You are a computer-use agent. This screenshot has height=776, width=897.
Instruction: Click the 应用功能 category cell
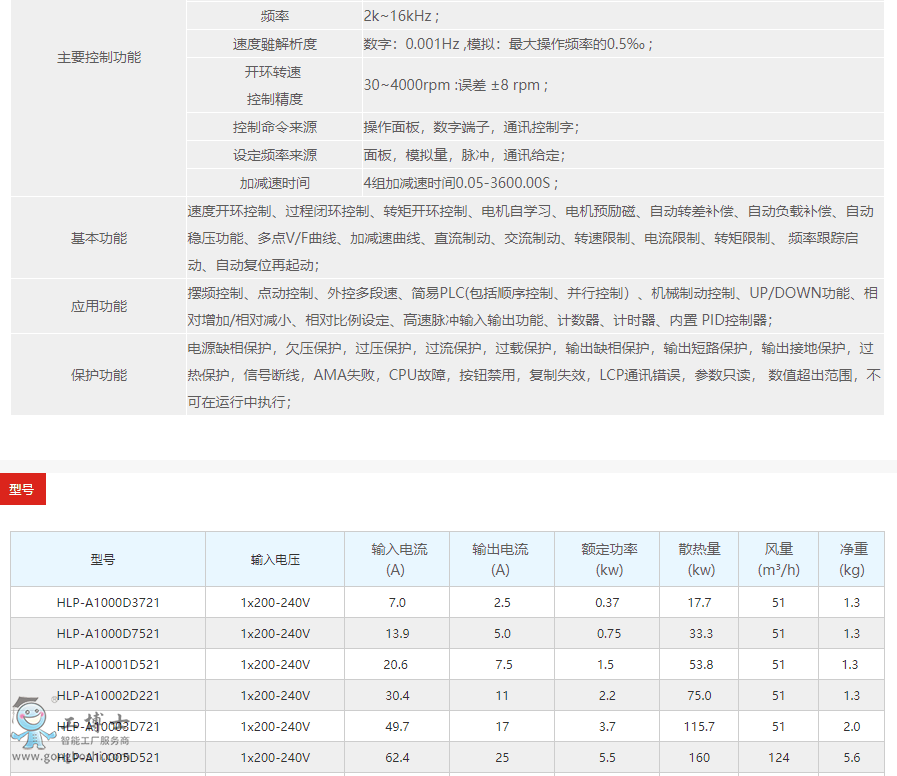[98, 306]
